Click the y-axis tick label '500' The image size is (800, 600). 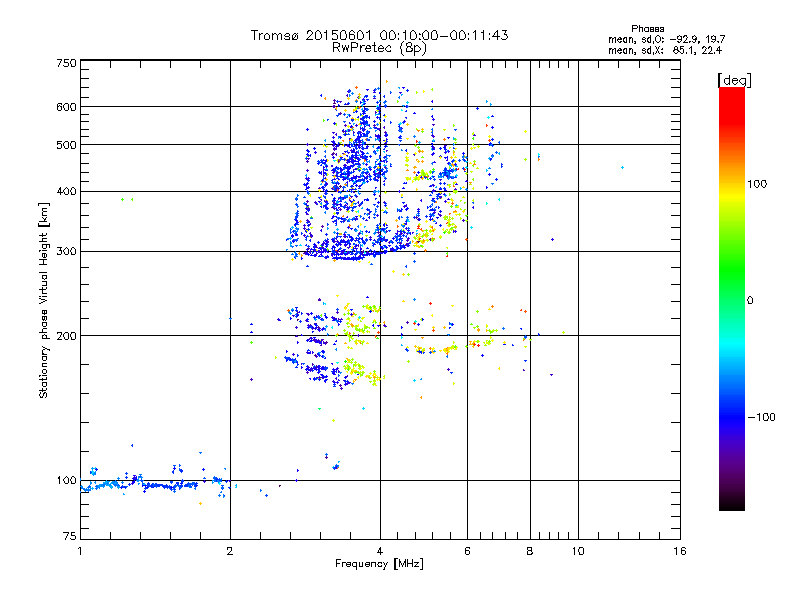[x=66, y=145]
